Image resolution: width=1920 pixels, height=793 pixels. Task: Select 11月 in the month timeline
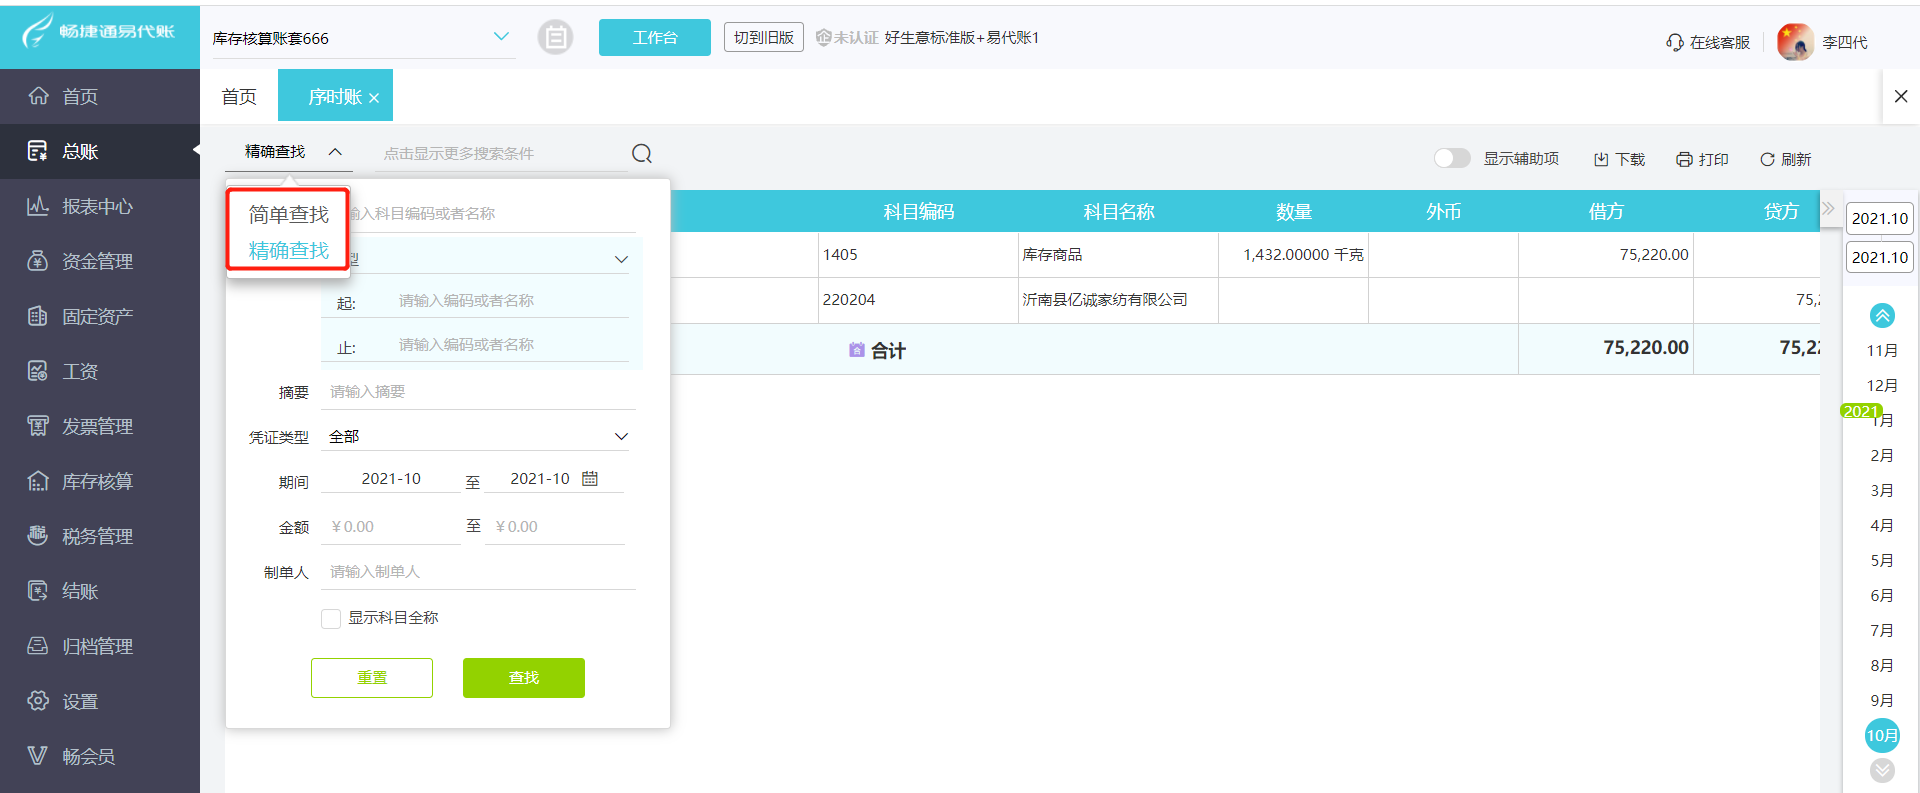pos(1882,351)
